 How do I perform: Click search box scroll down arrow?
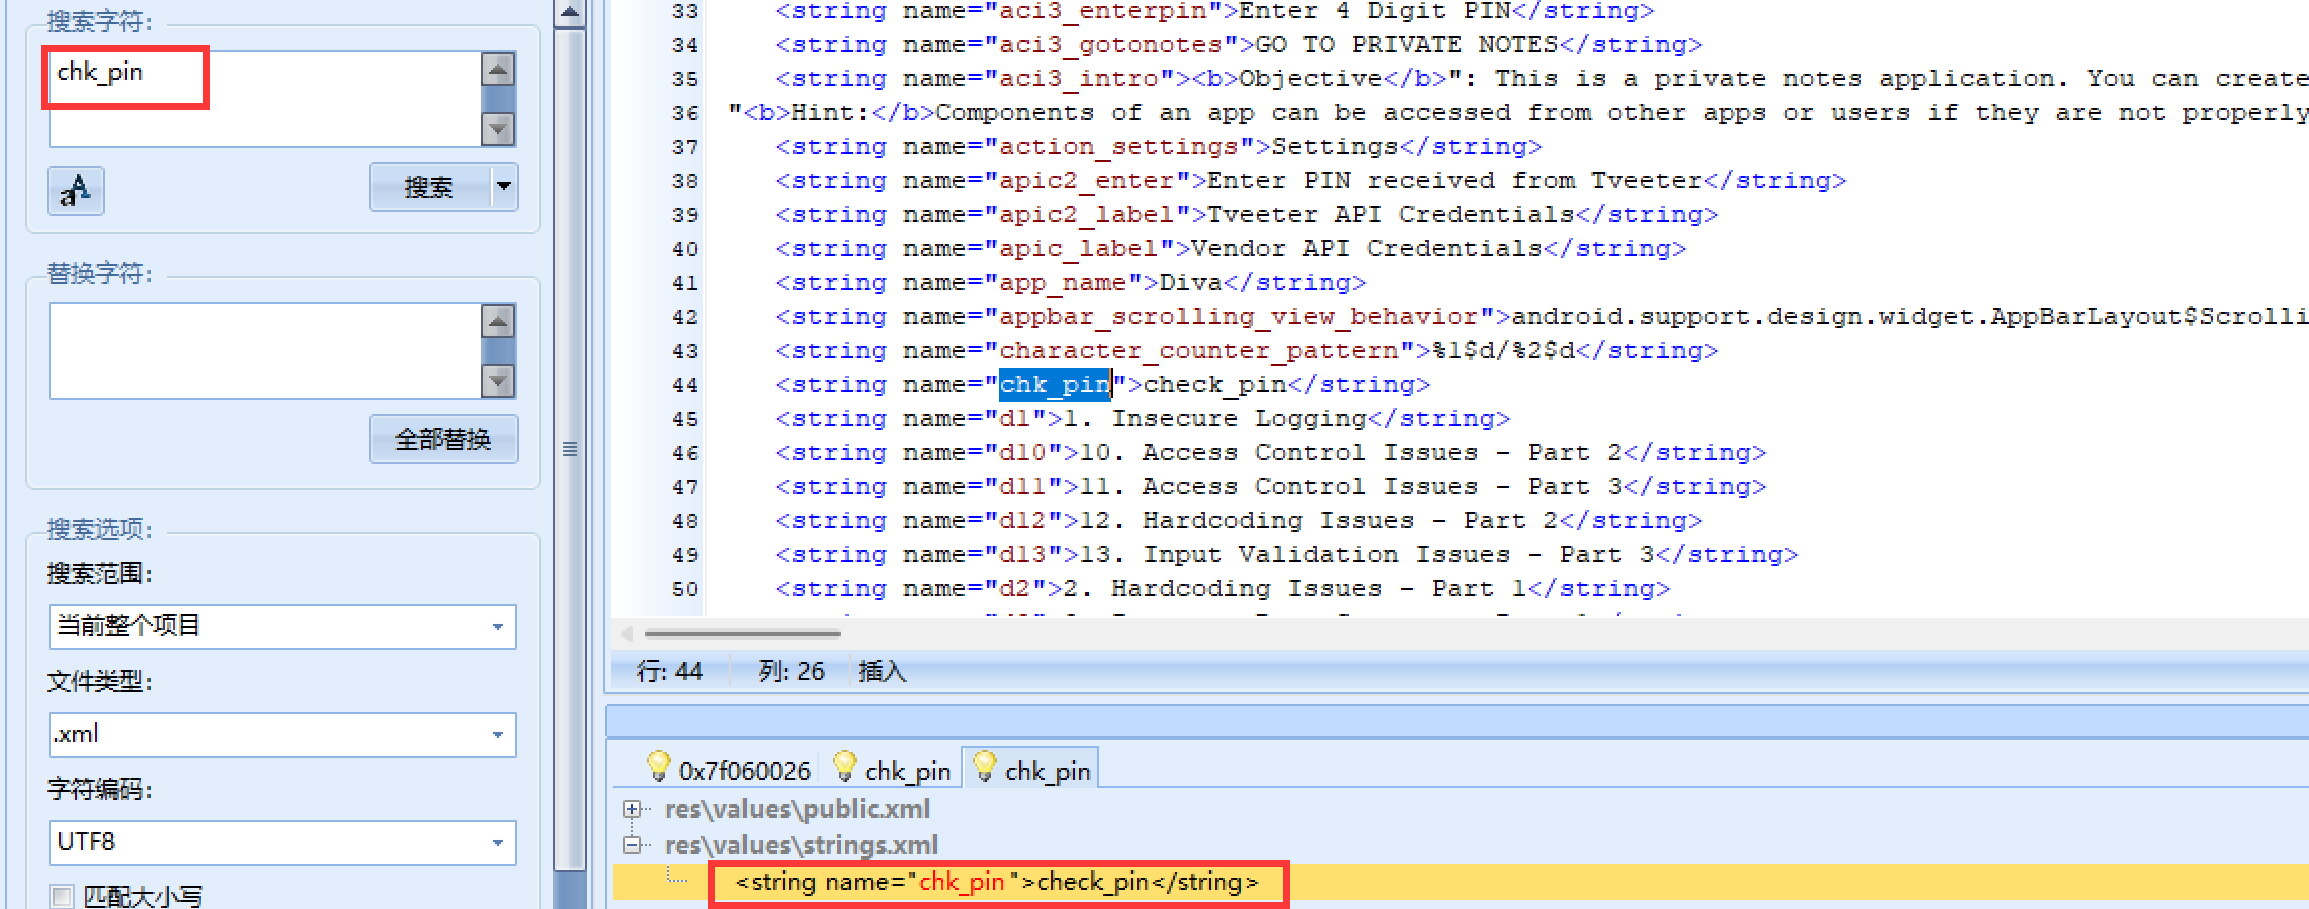498,129
